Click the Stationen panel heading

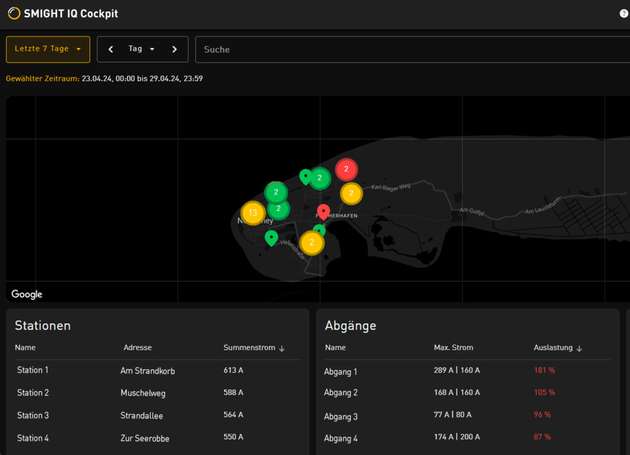pos(43,326)
